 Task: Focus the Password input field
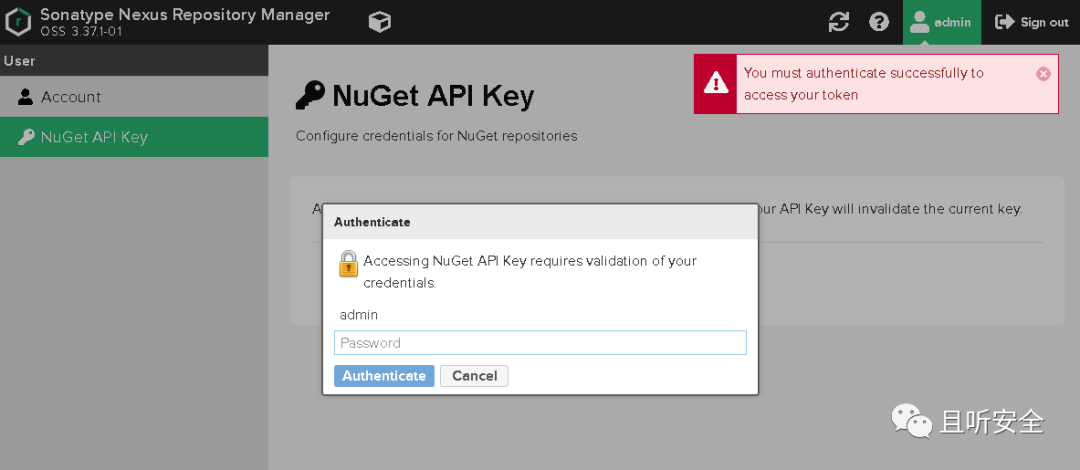click(540, 343)
